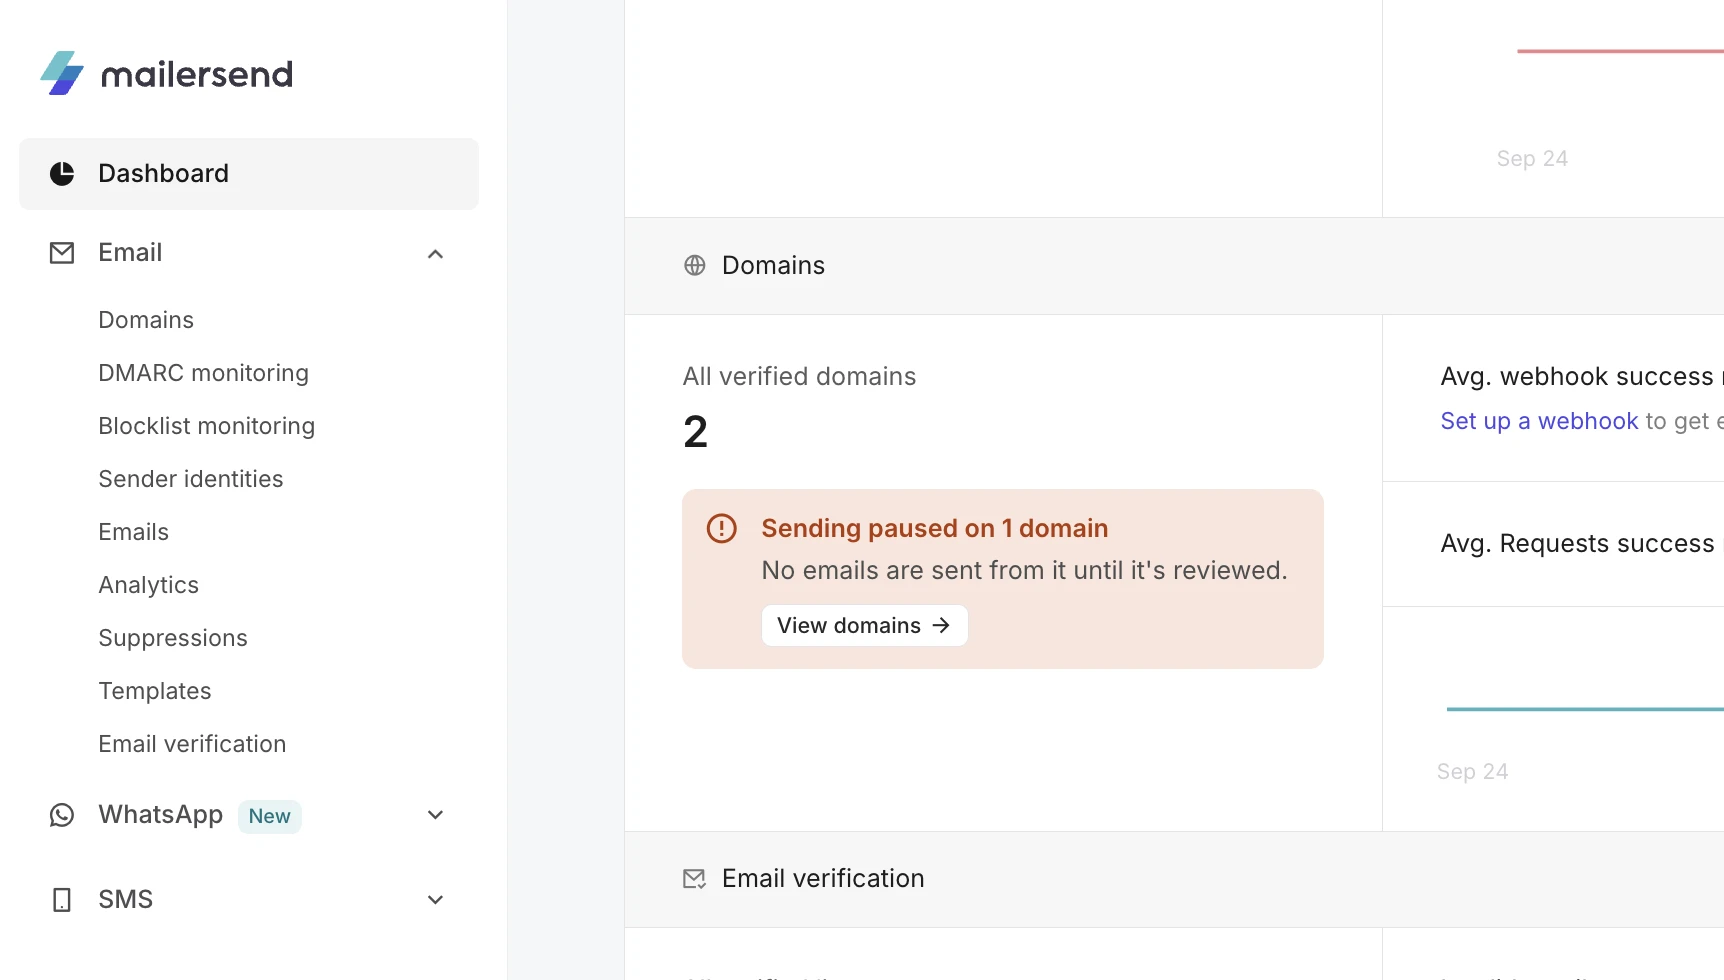Click the Domains section heading text
The height and width of the screenshot is (980, 1724).
[x=773, y=265]
